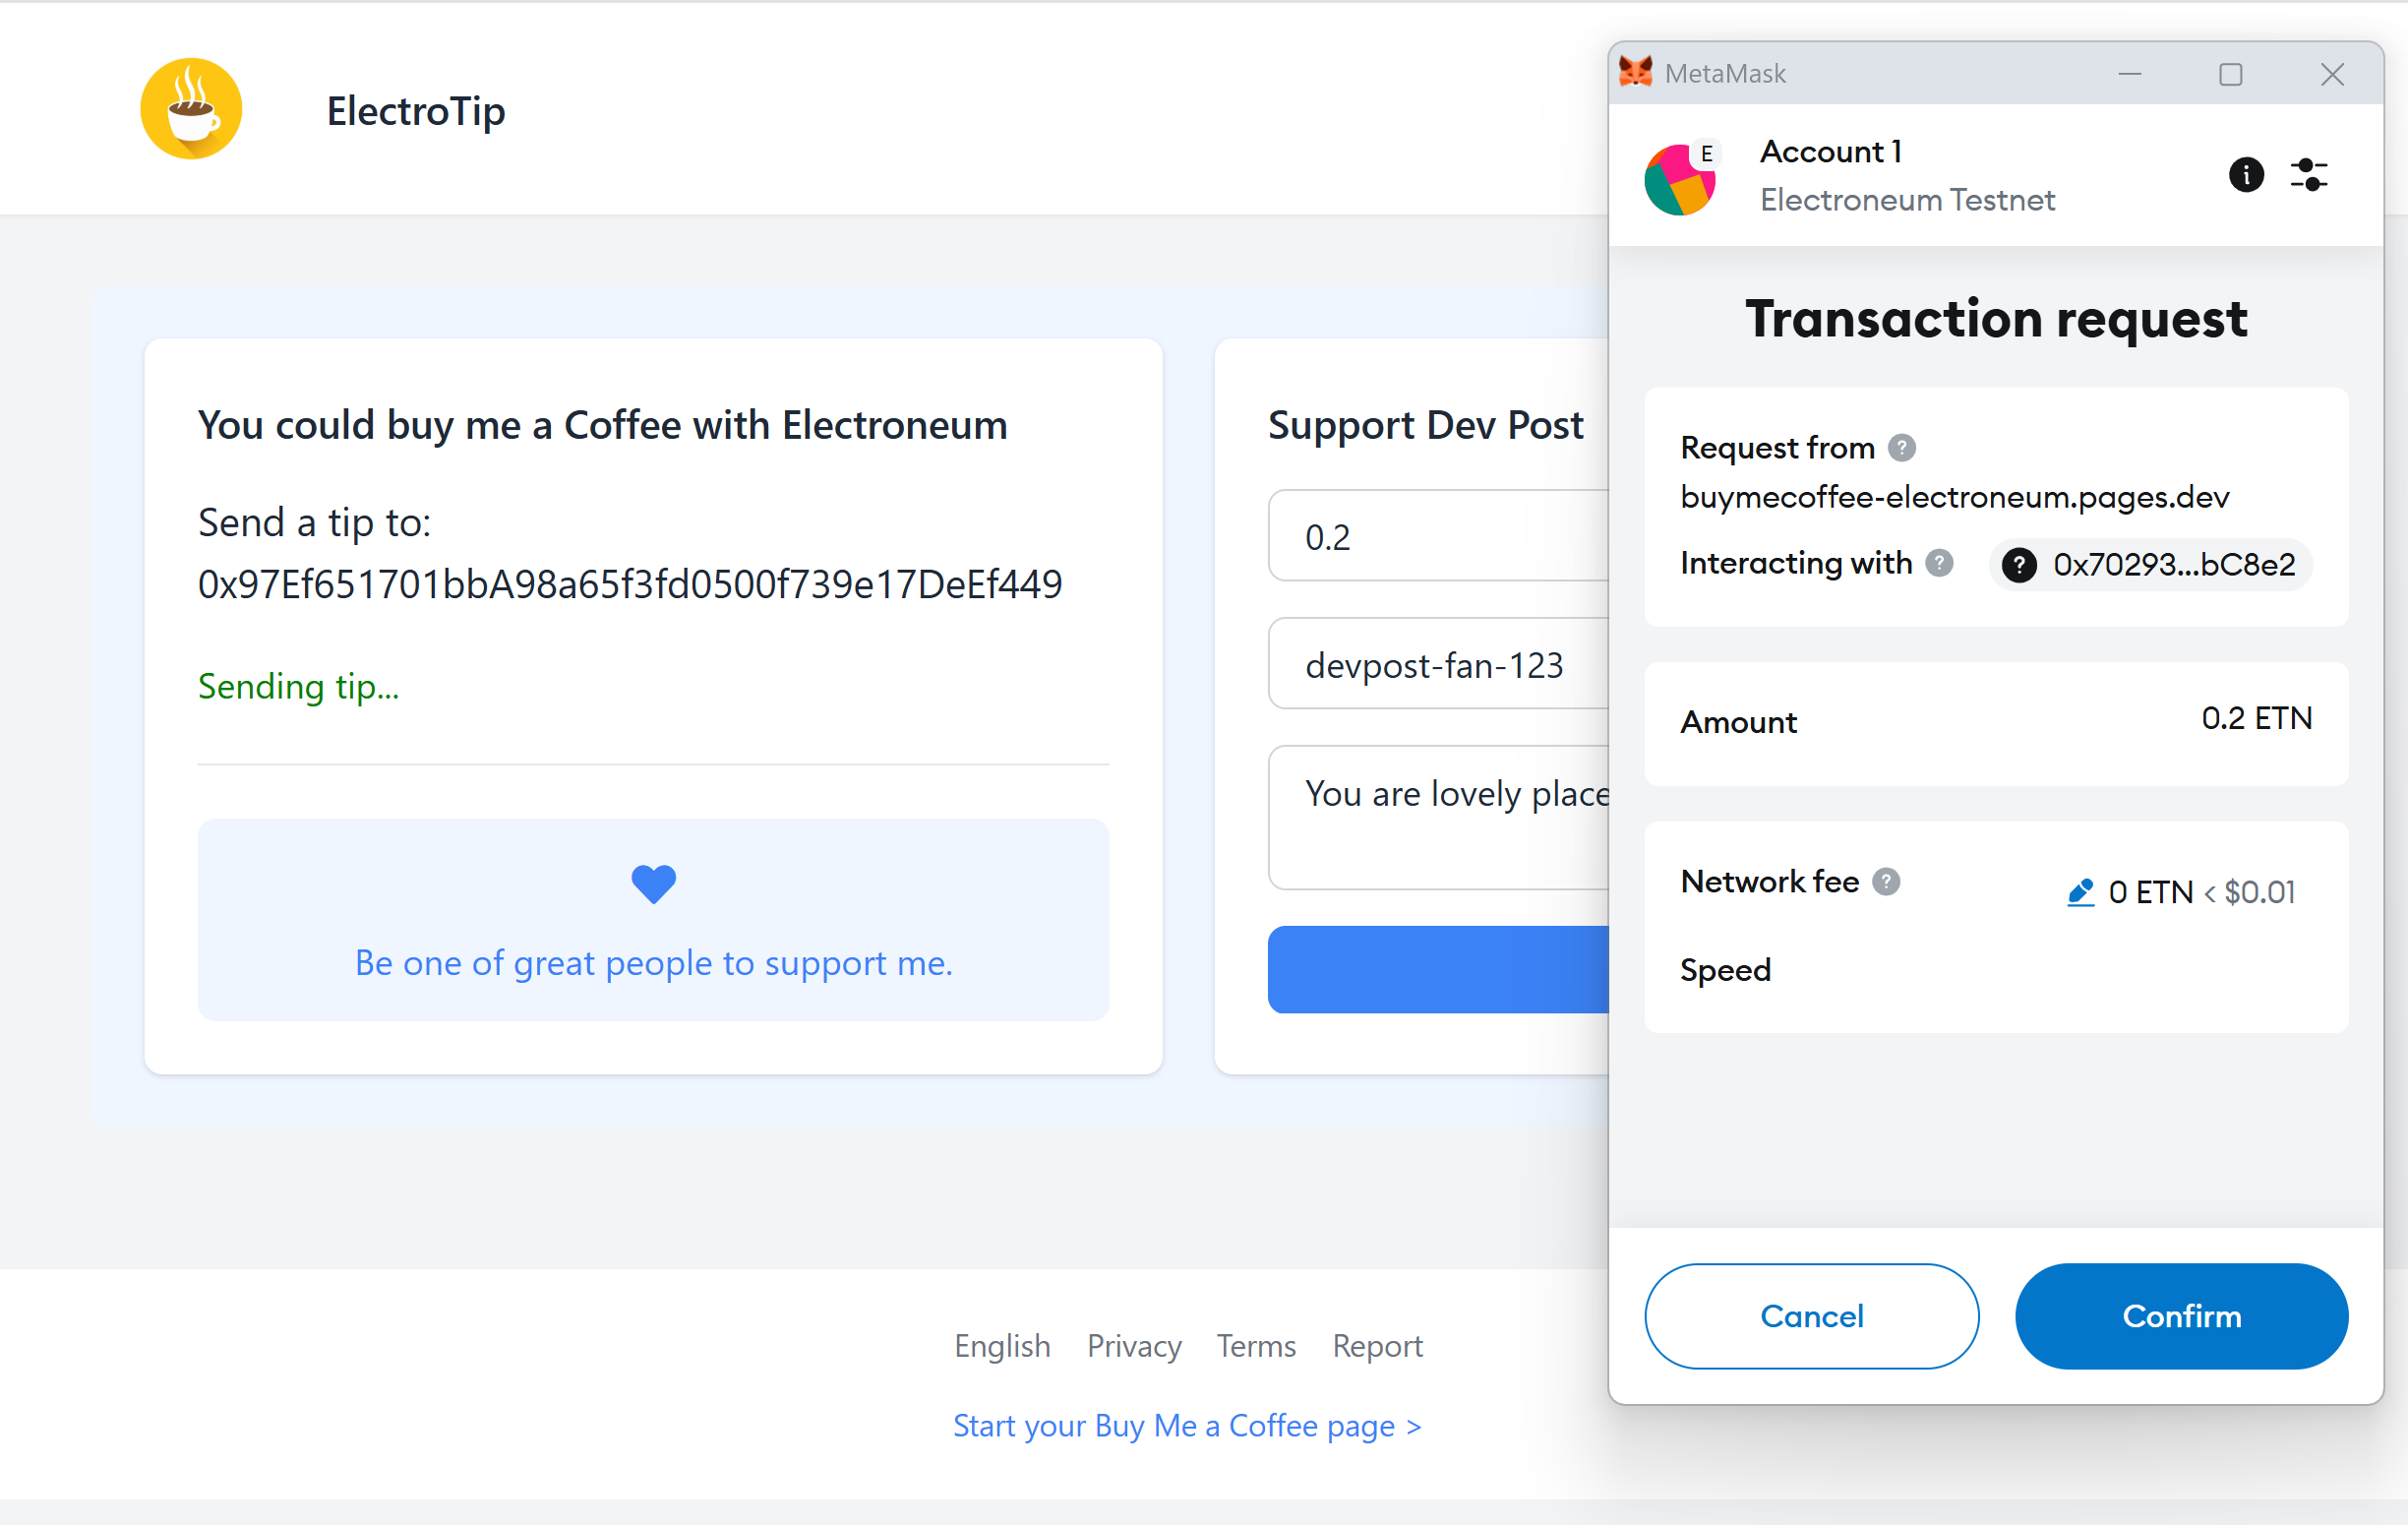Confirm the transaction request
2408x1525 pixels.
point(2181,1316)
